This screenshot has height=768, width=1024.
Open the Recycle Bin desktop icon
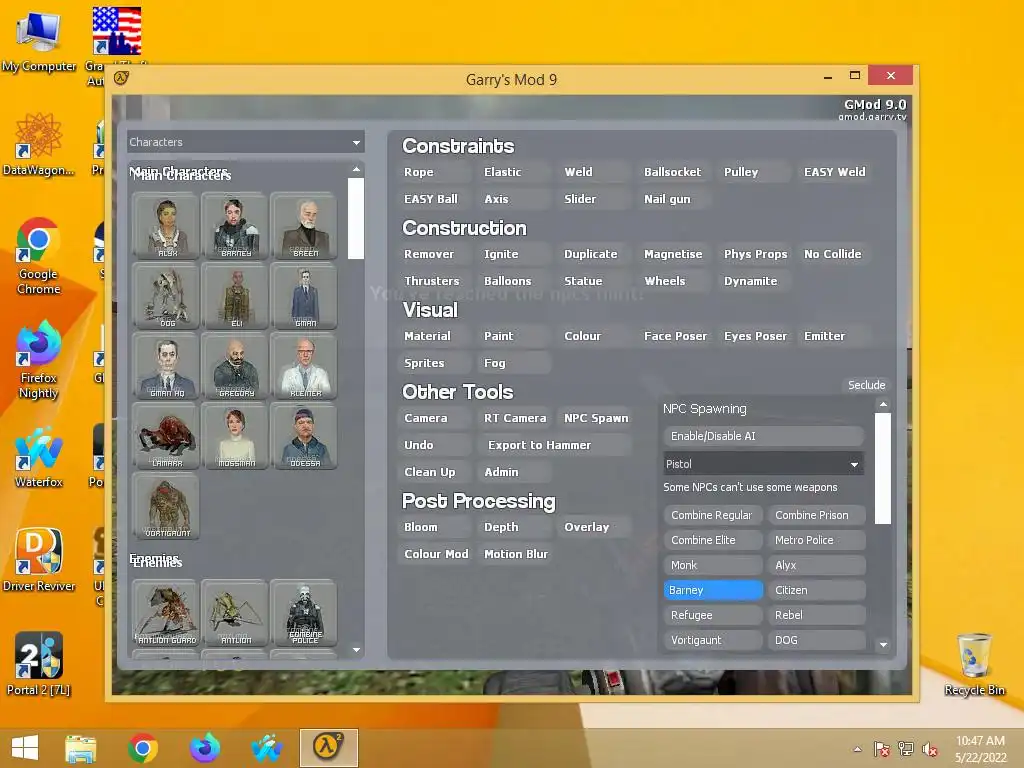click(974, 664)
